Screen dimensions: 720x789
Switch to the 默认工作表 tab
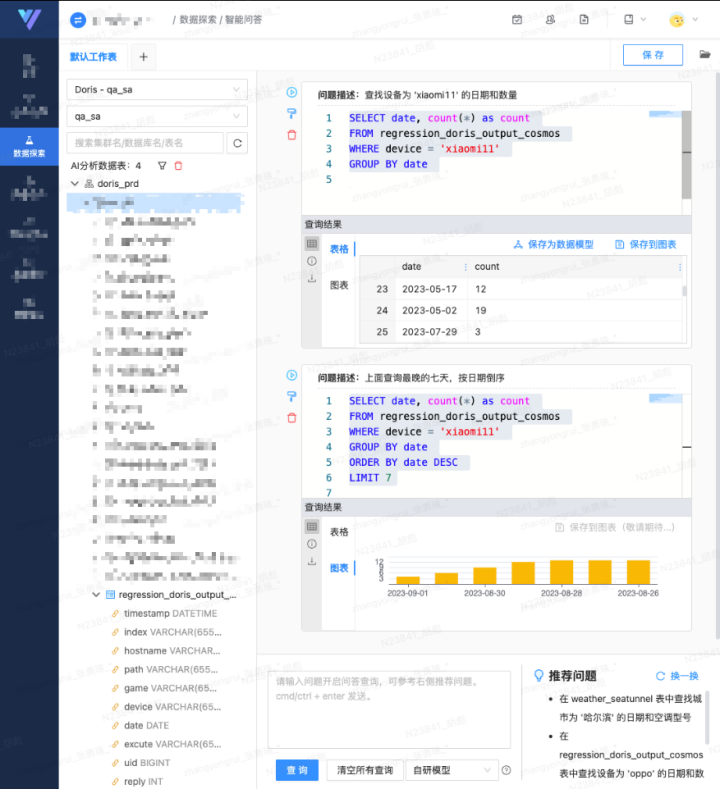click(x=93, y=57)
